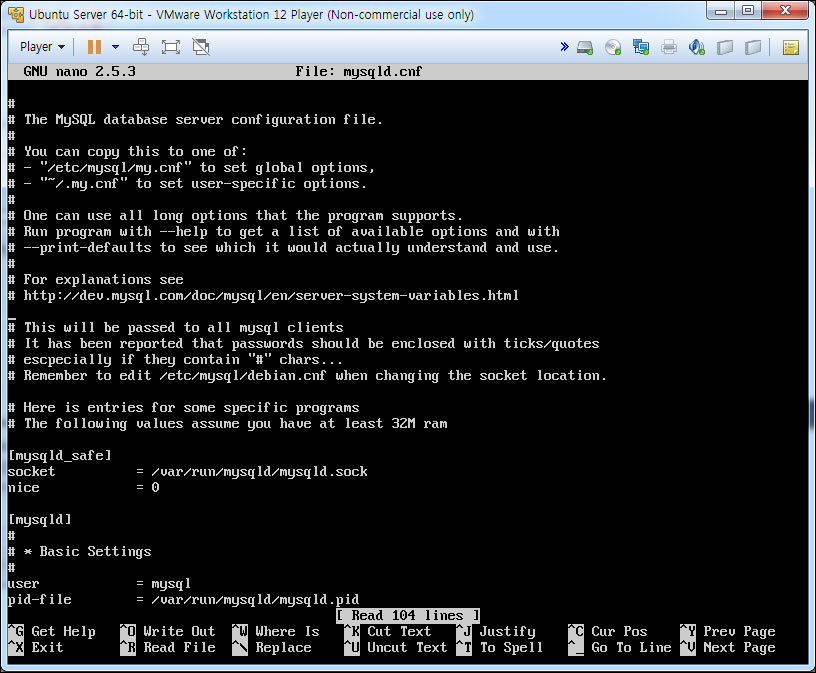The width and height of the screenshot is (816, 673).
Task: Enter full screen mode
Action: pos(171,47)
